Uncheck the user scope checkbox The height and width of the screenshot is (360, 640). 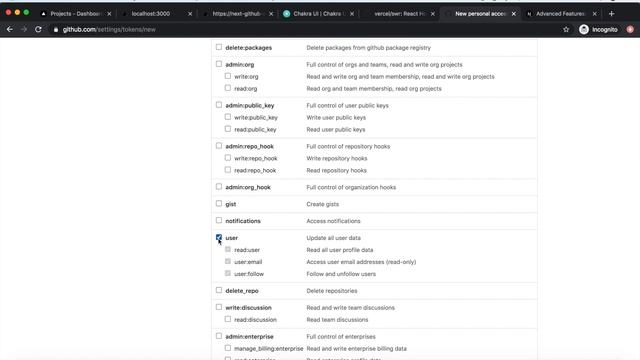(x=219, y=237)
